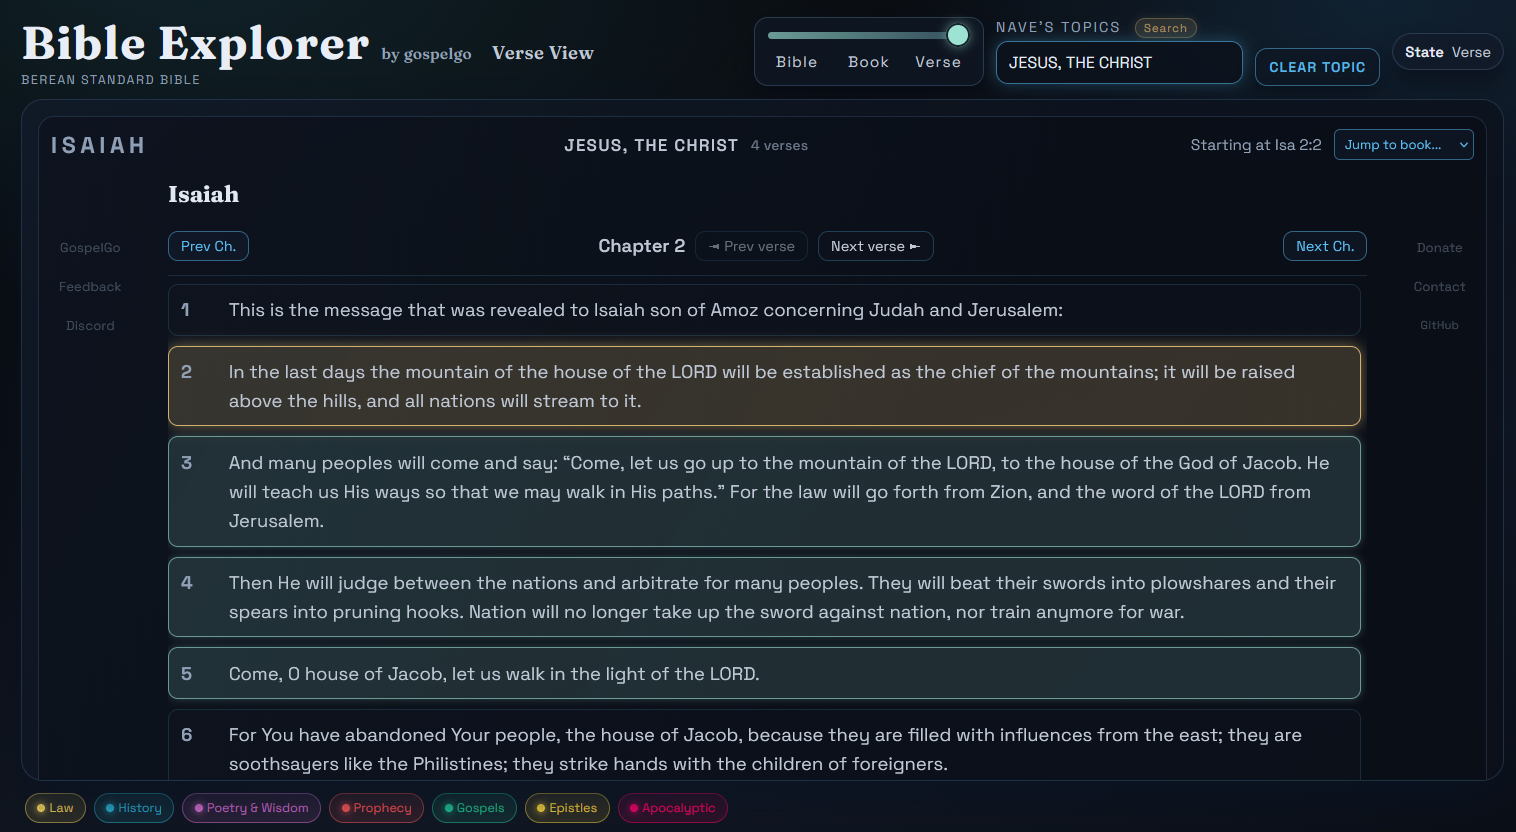The image size is (1516, 832).
Task: Click the Bible Explorer logo
Action: 197,42
